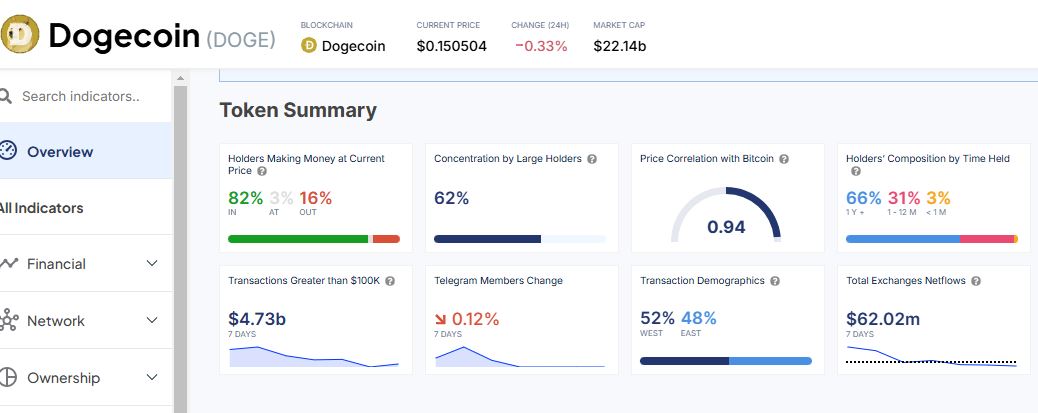
Task: Click the current price $0.150504
Action: coord(451,46)
